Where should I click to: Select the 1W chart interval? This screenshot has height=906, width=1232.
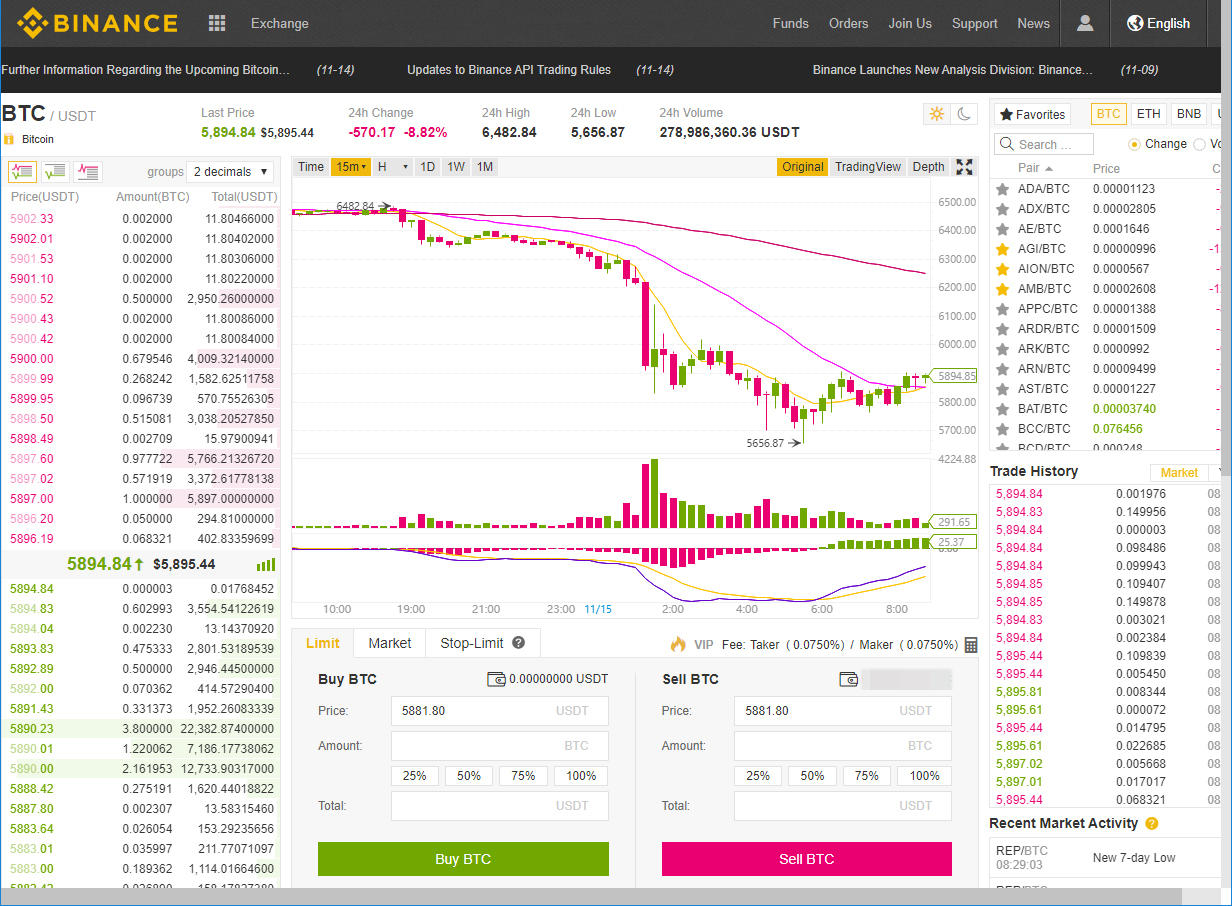click(x=456, y=167)
